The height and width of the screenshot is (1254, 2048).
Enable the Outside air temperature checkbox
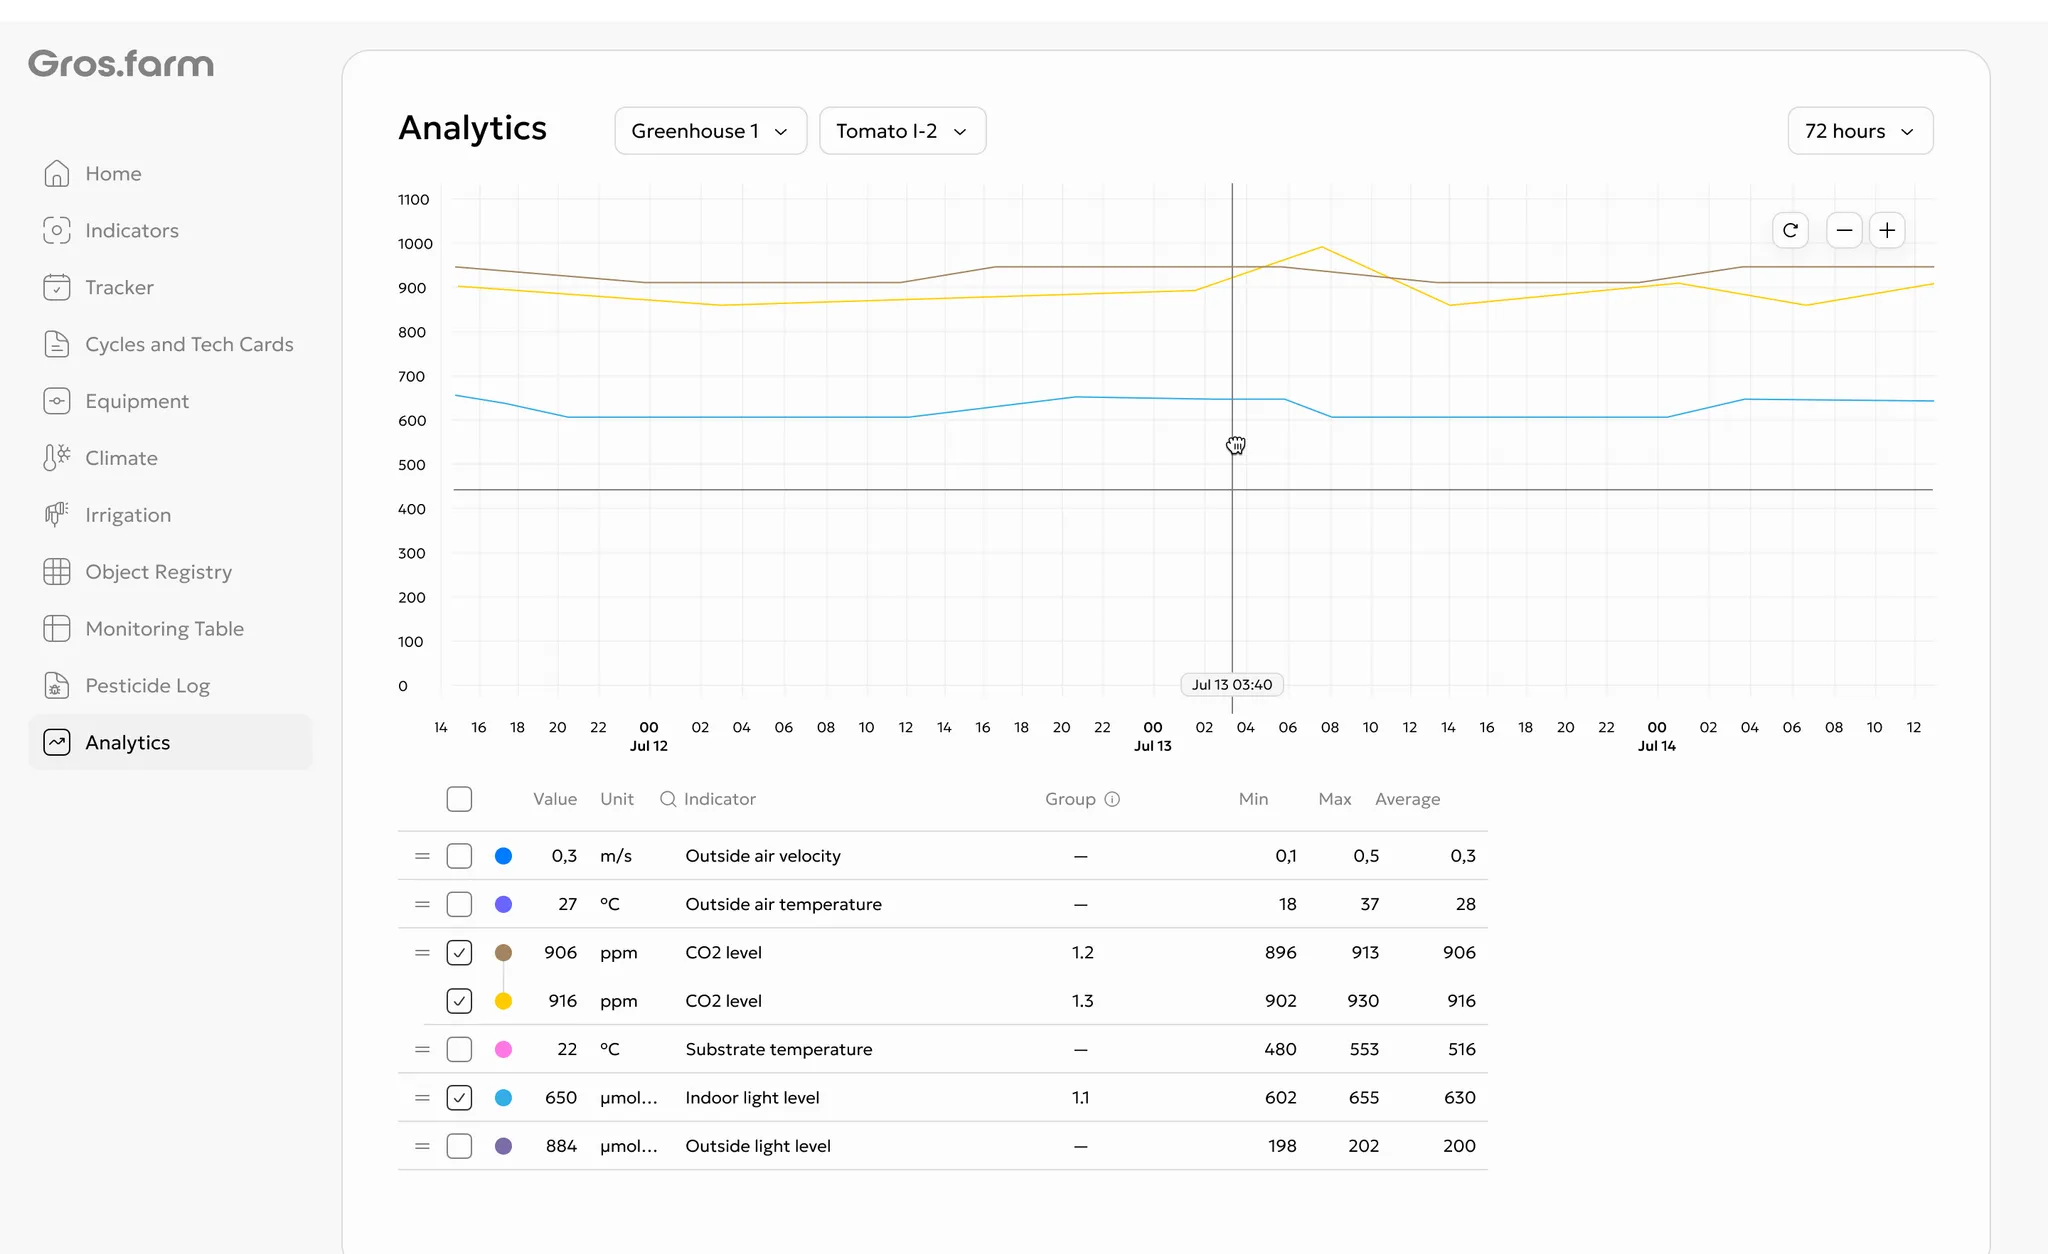tap(459, 904)
